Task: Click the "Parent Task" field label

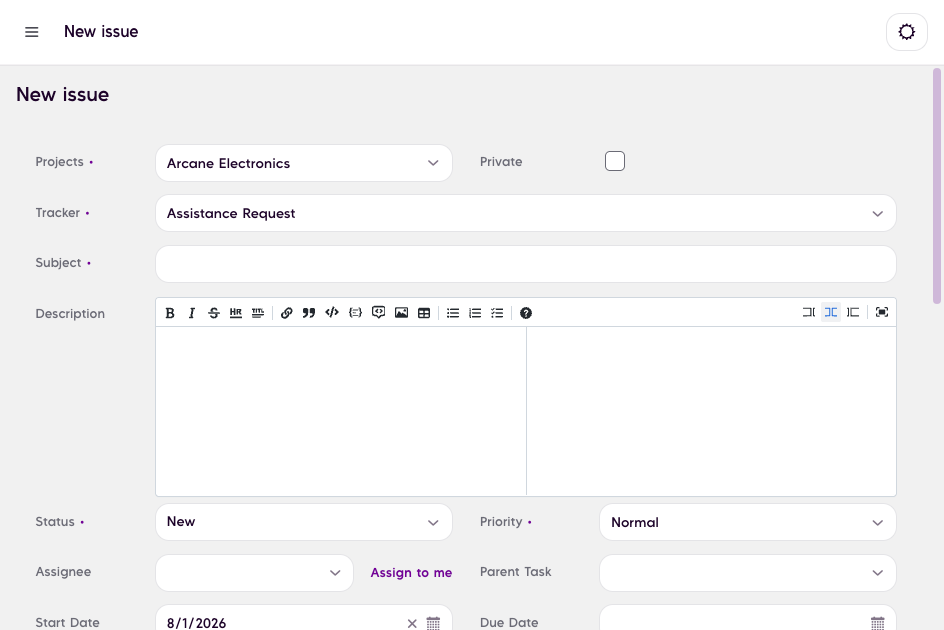Action: pos(515,572)
